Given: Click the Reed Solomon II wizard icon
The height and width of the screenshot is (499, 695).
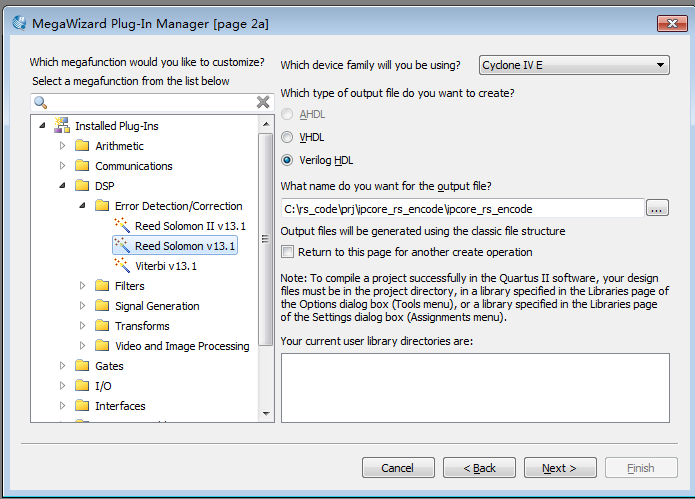Looking at the screenshot, I should 122,225.
